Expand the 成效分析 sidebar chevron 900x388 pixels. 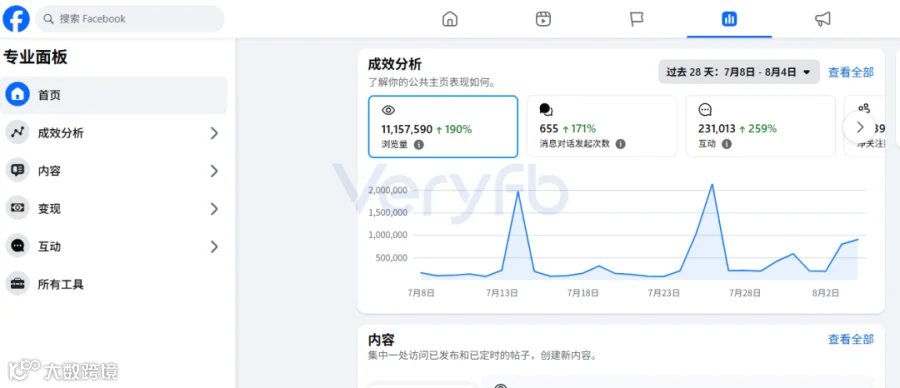tap(214, 133)
